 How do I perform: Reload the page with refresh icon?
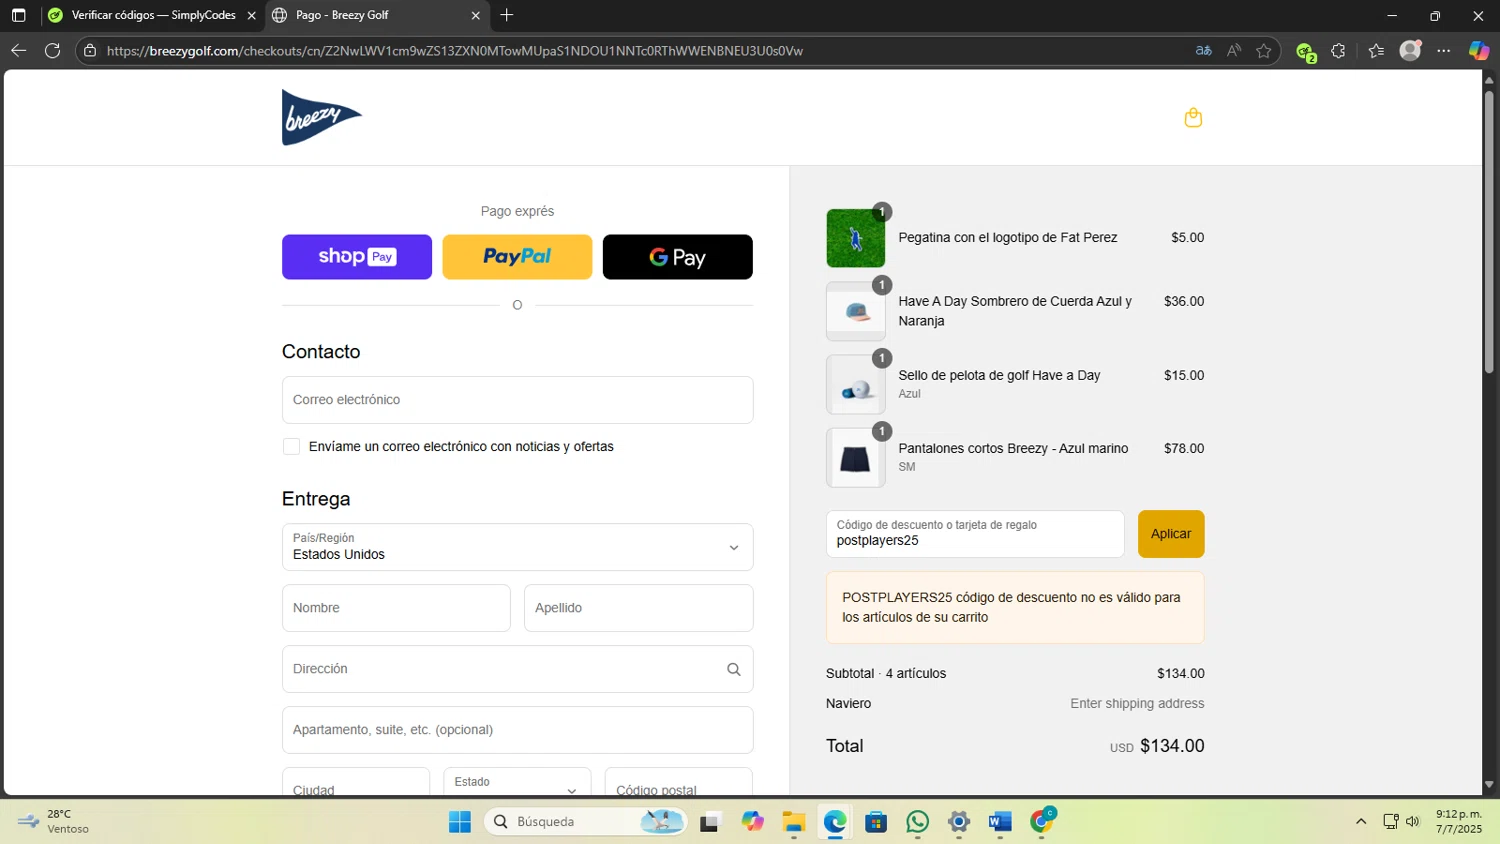(52, 50)
